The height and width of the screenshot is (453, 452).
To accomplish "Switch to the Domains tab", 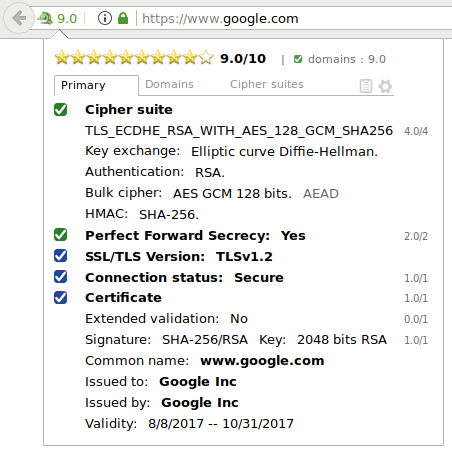I will click(169, 84).
